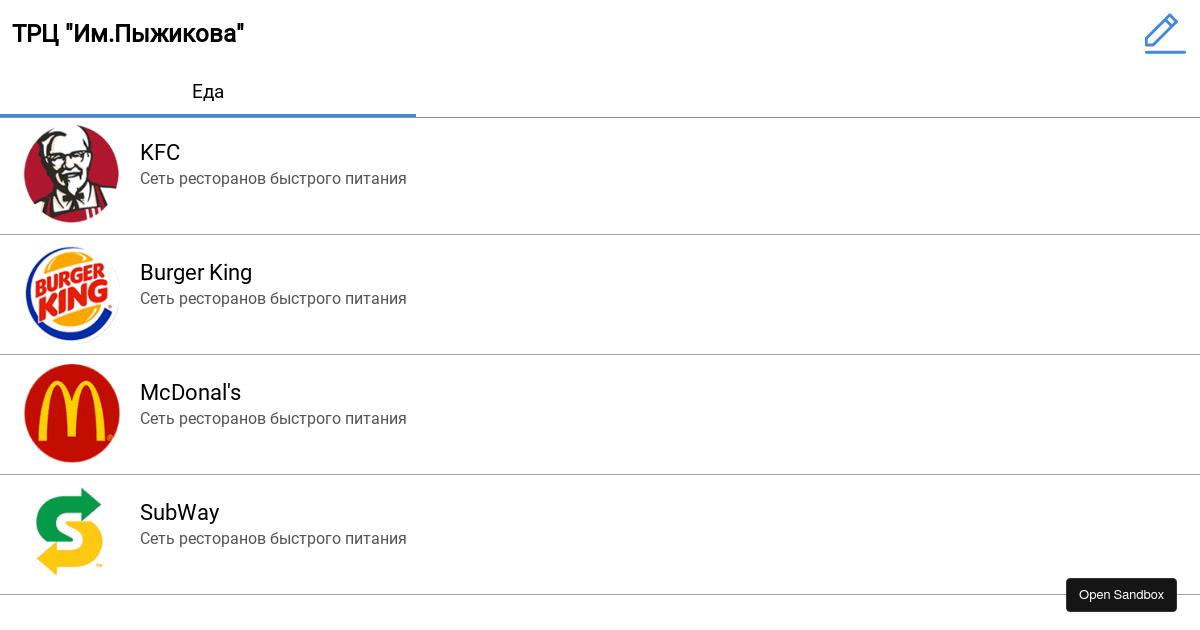Click the blue indicator bar under Еда
The image size is (1200, 630).
[208, 116]
